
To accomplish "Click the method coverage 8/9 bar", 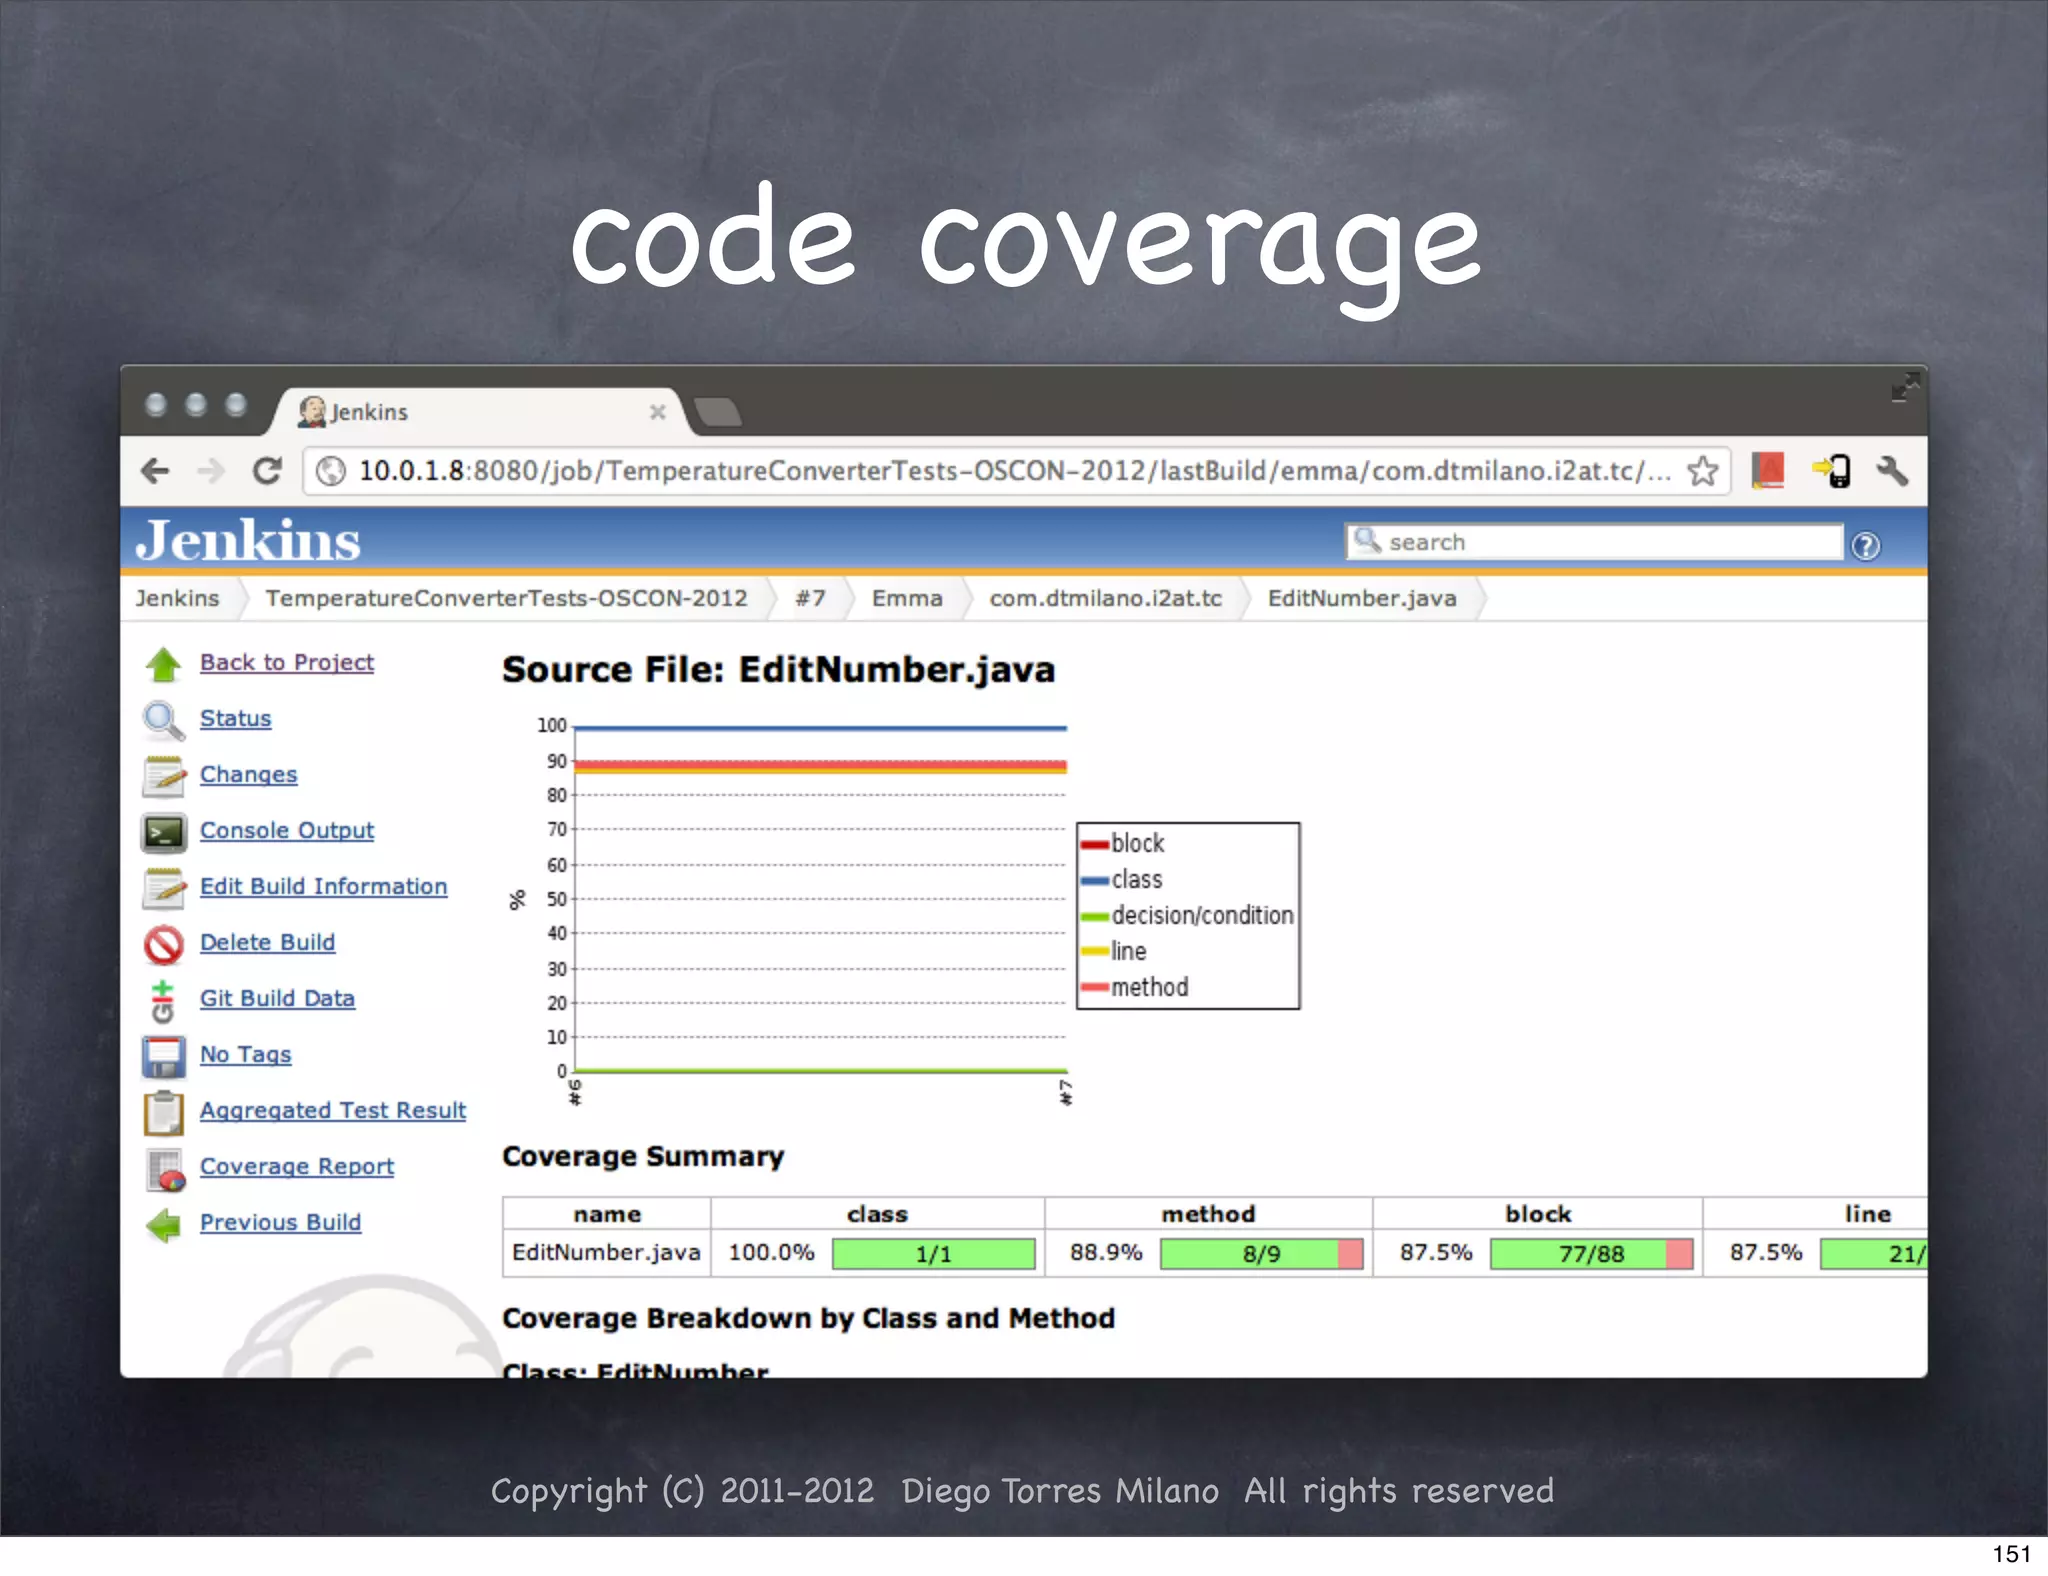I will coord(1261,1254).
